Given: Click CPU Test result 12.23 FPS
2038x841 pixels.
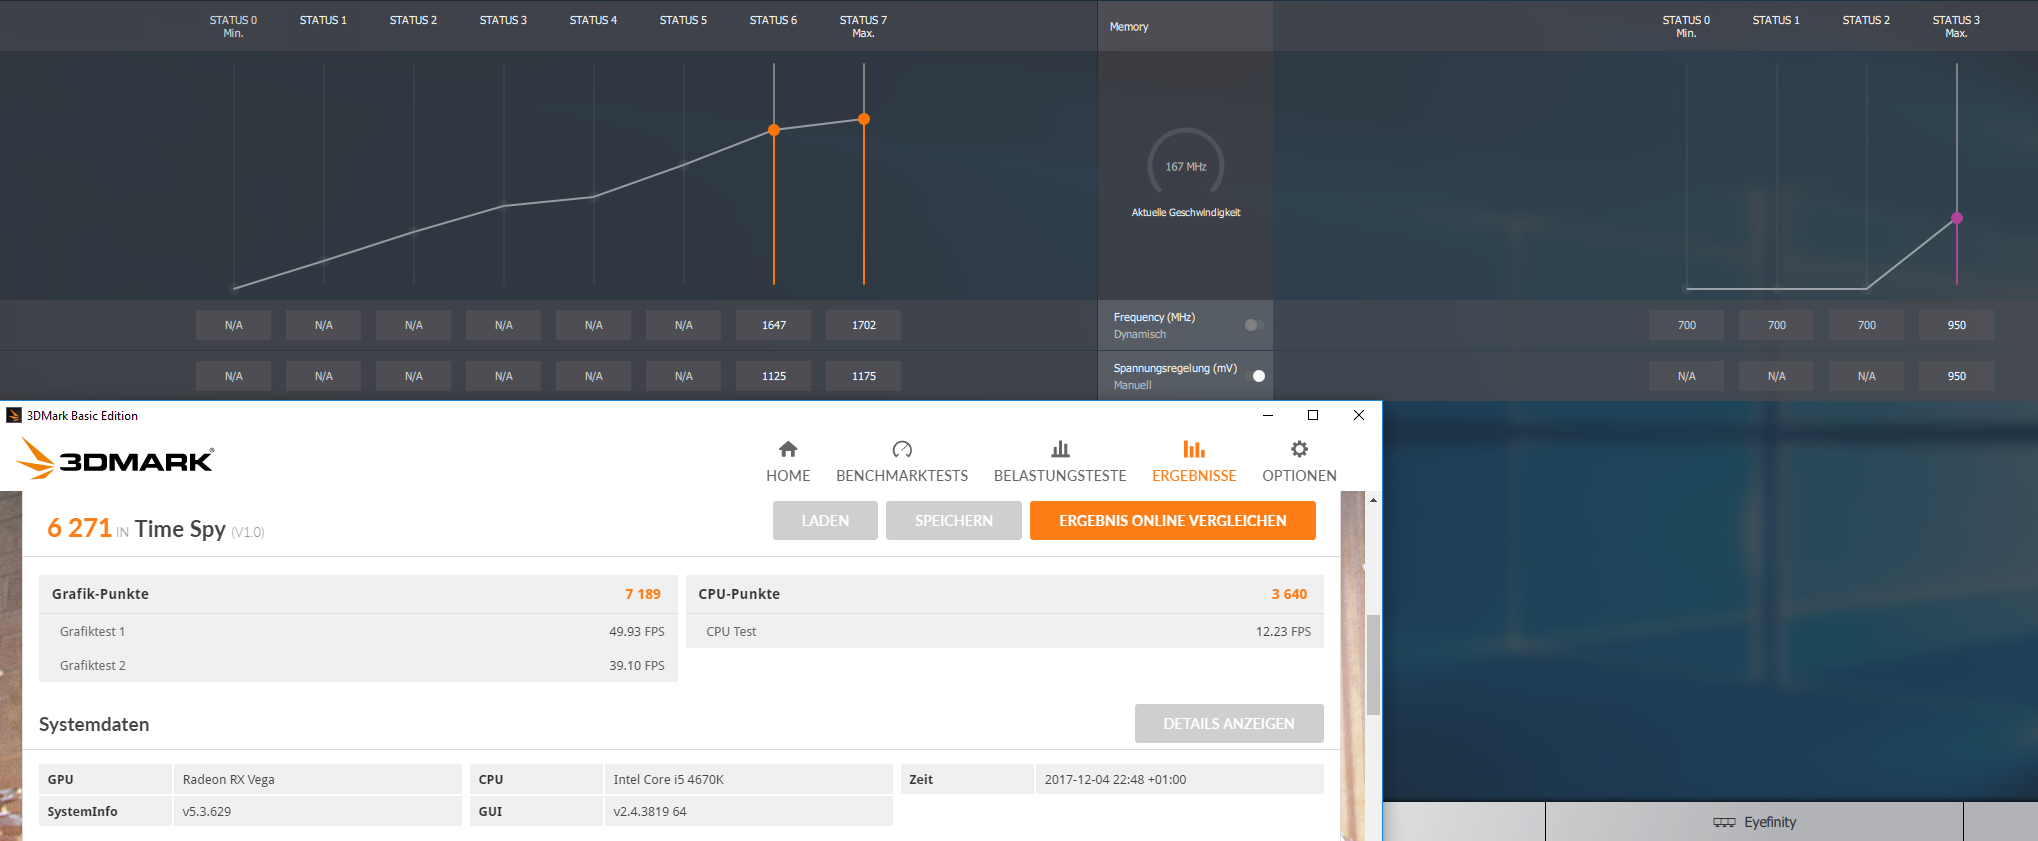Looking at the screenshot, I should pyautogui.click(x=1283, y=632).
